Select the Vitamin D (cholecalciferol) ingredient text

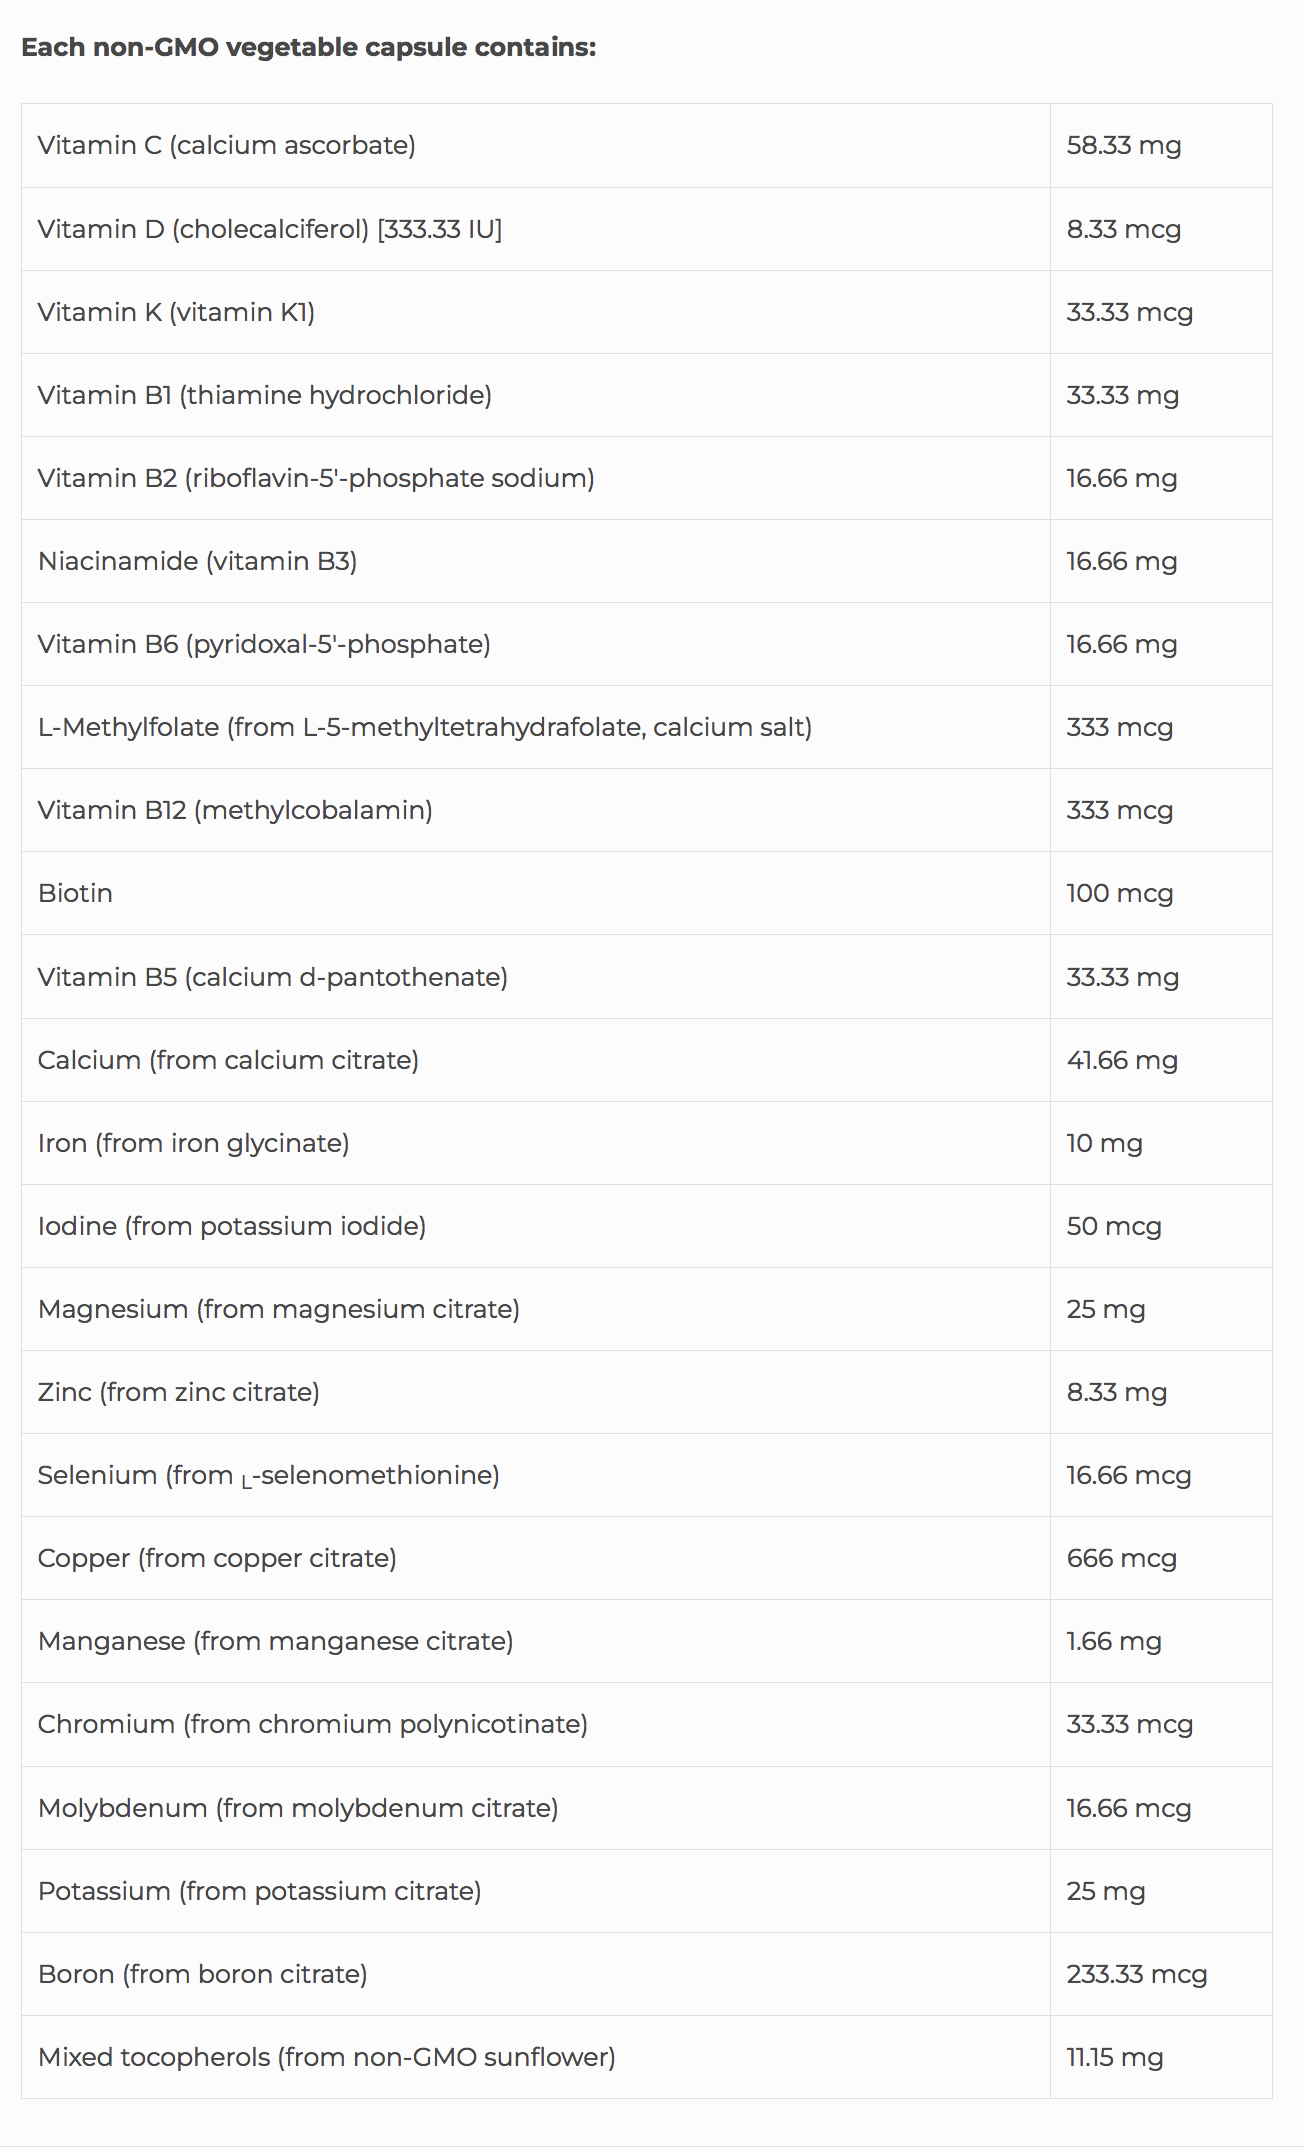tap(269, 229)
